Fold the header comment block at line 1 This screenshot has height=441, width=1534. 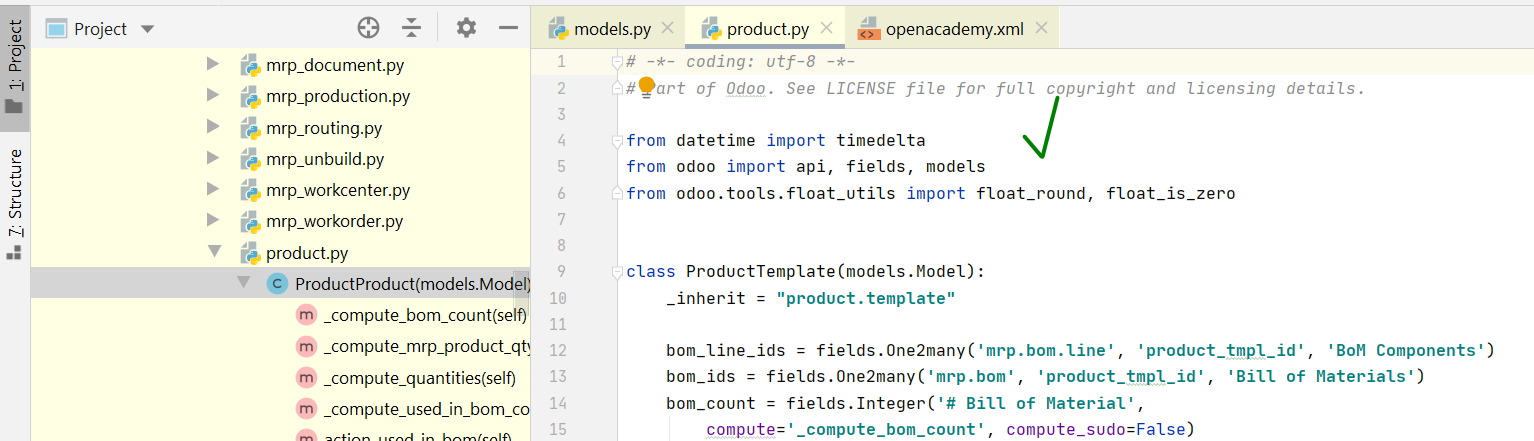617,62
